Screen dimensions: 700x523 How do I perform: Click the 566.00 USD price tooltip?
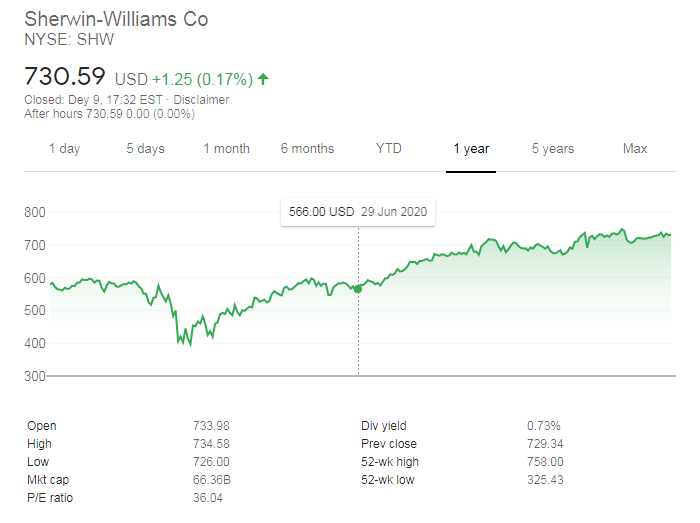coord(357,212)
